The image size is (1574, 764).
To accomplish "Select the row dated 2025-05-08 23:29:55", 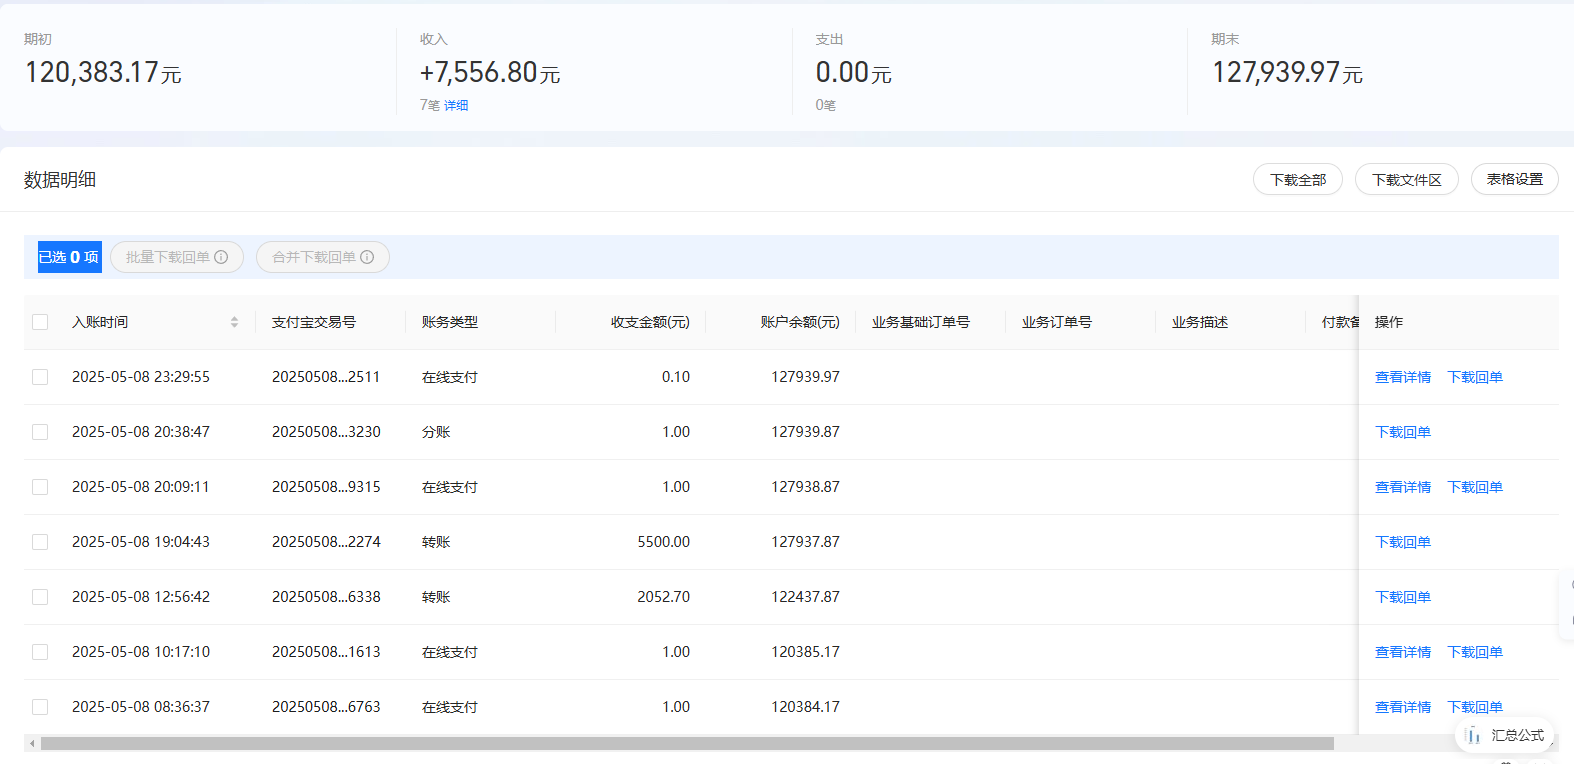I will click(x=40, y=377).
